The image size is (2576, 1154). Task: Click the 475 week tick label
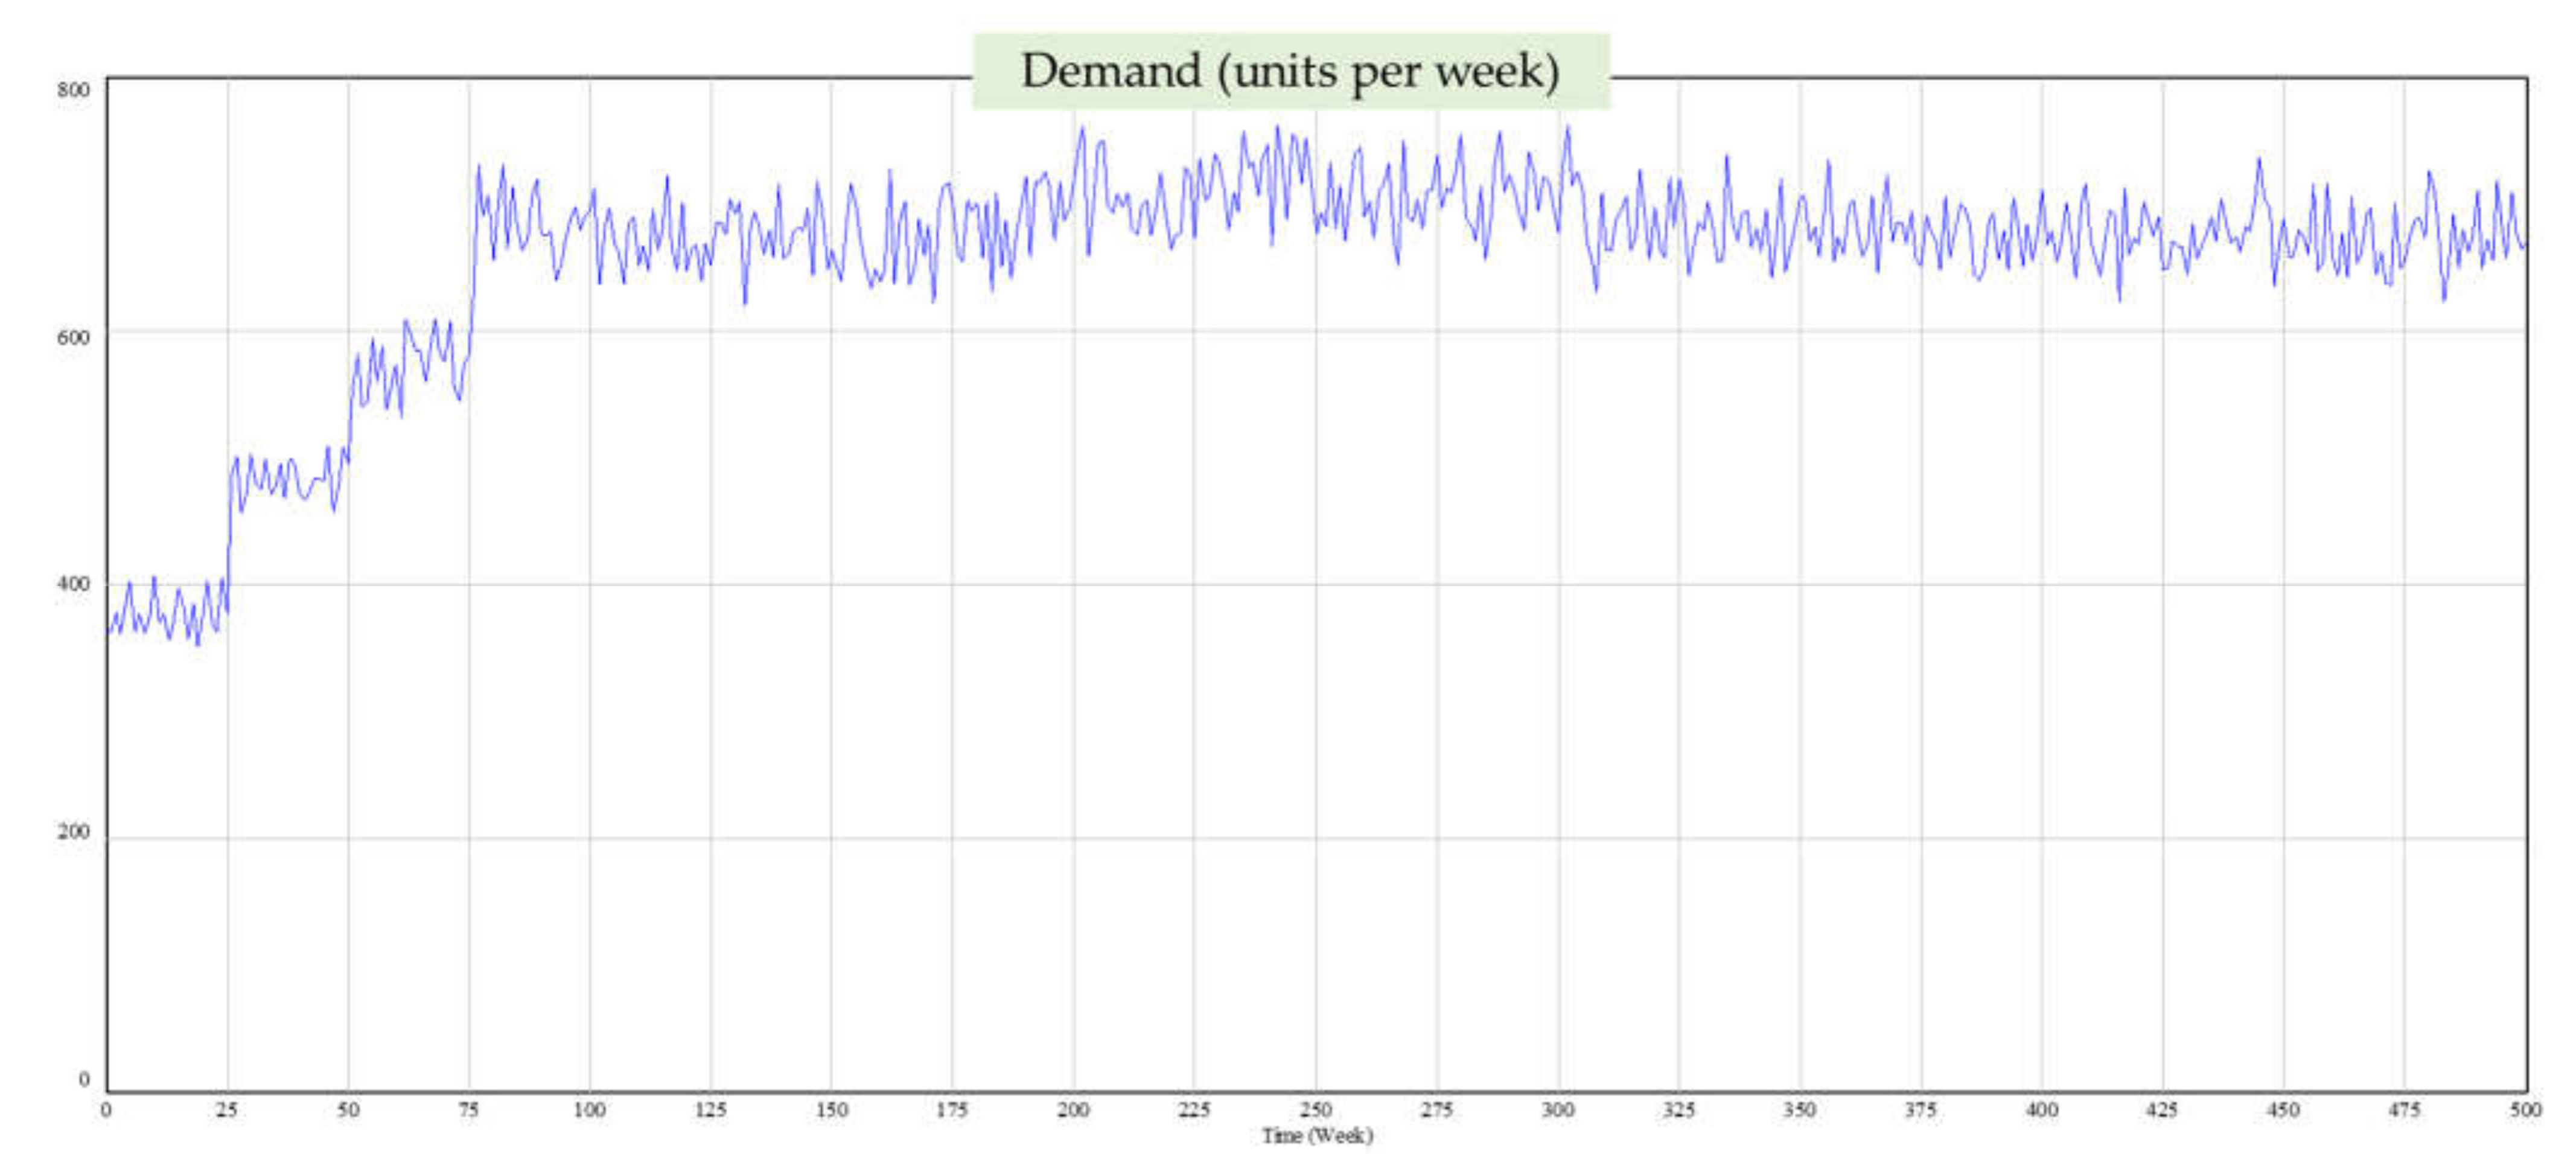pyautogui.click(x=2404, y=1109)
